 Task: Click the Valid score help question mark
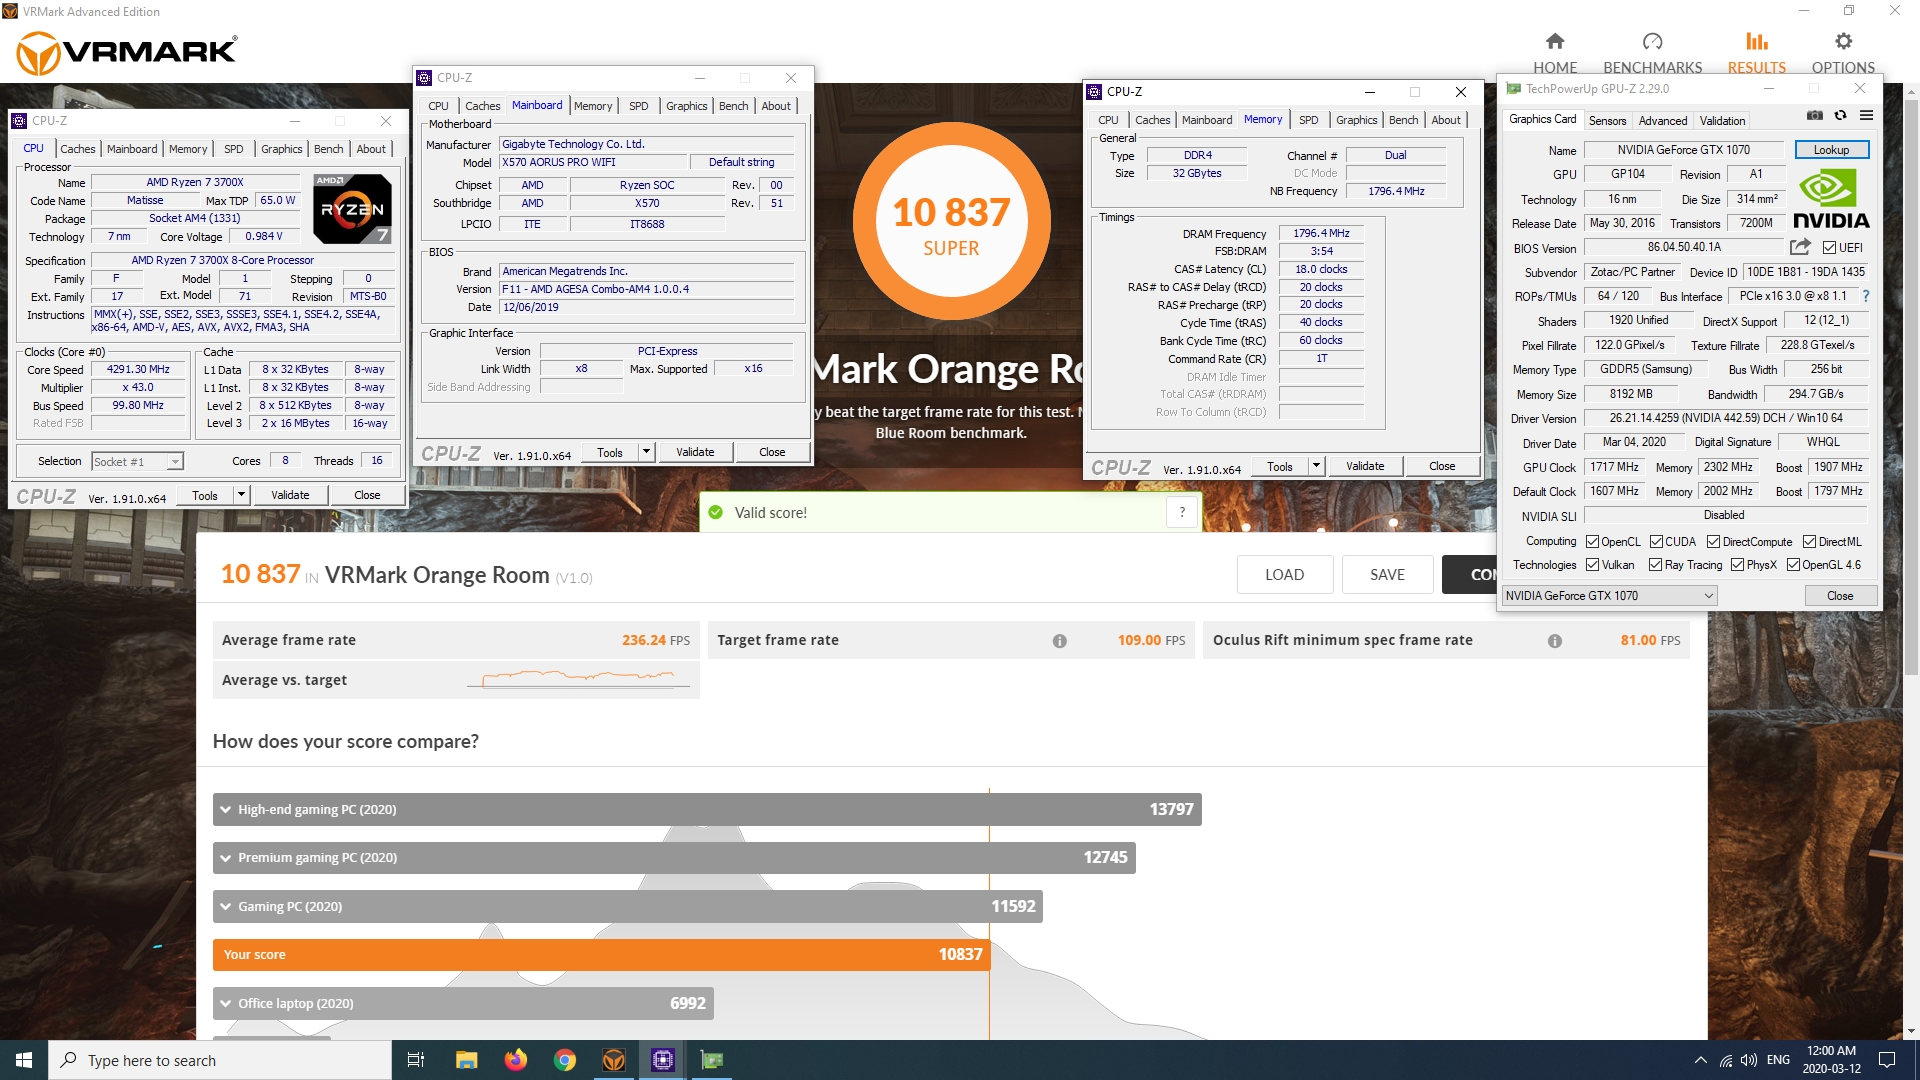pyautogui.click(x=1182, y=512)
